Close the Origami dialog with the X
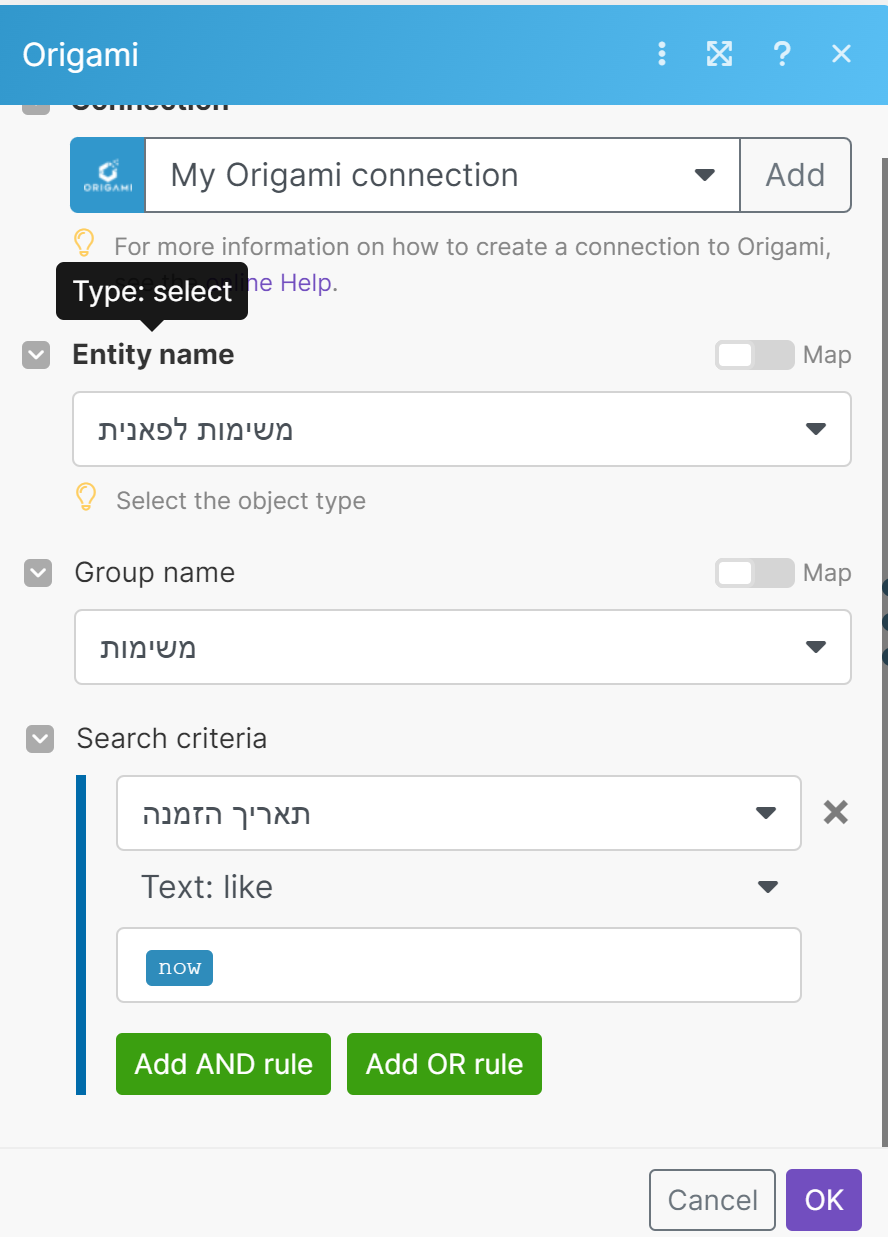888x1237 pixels. (x=841, y=54)
